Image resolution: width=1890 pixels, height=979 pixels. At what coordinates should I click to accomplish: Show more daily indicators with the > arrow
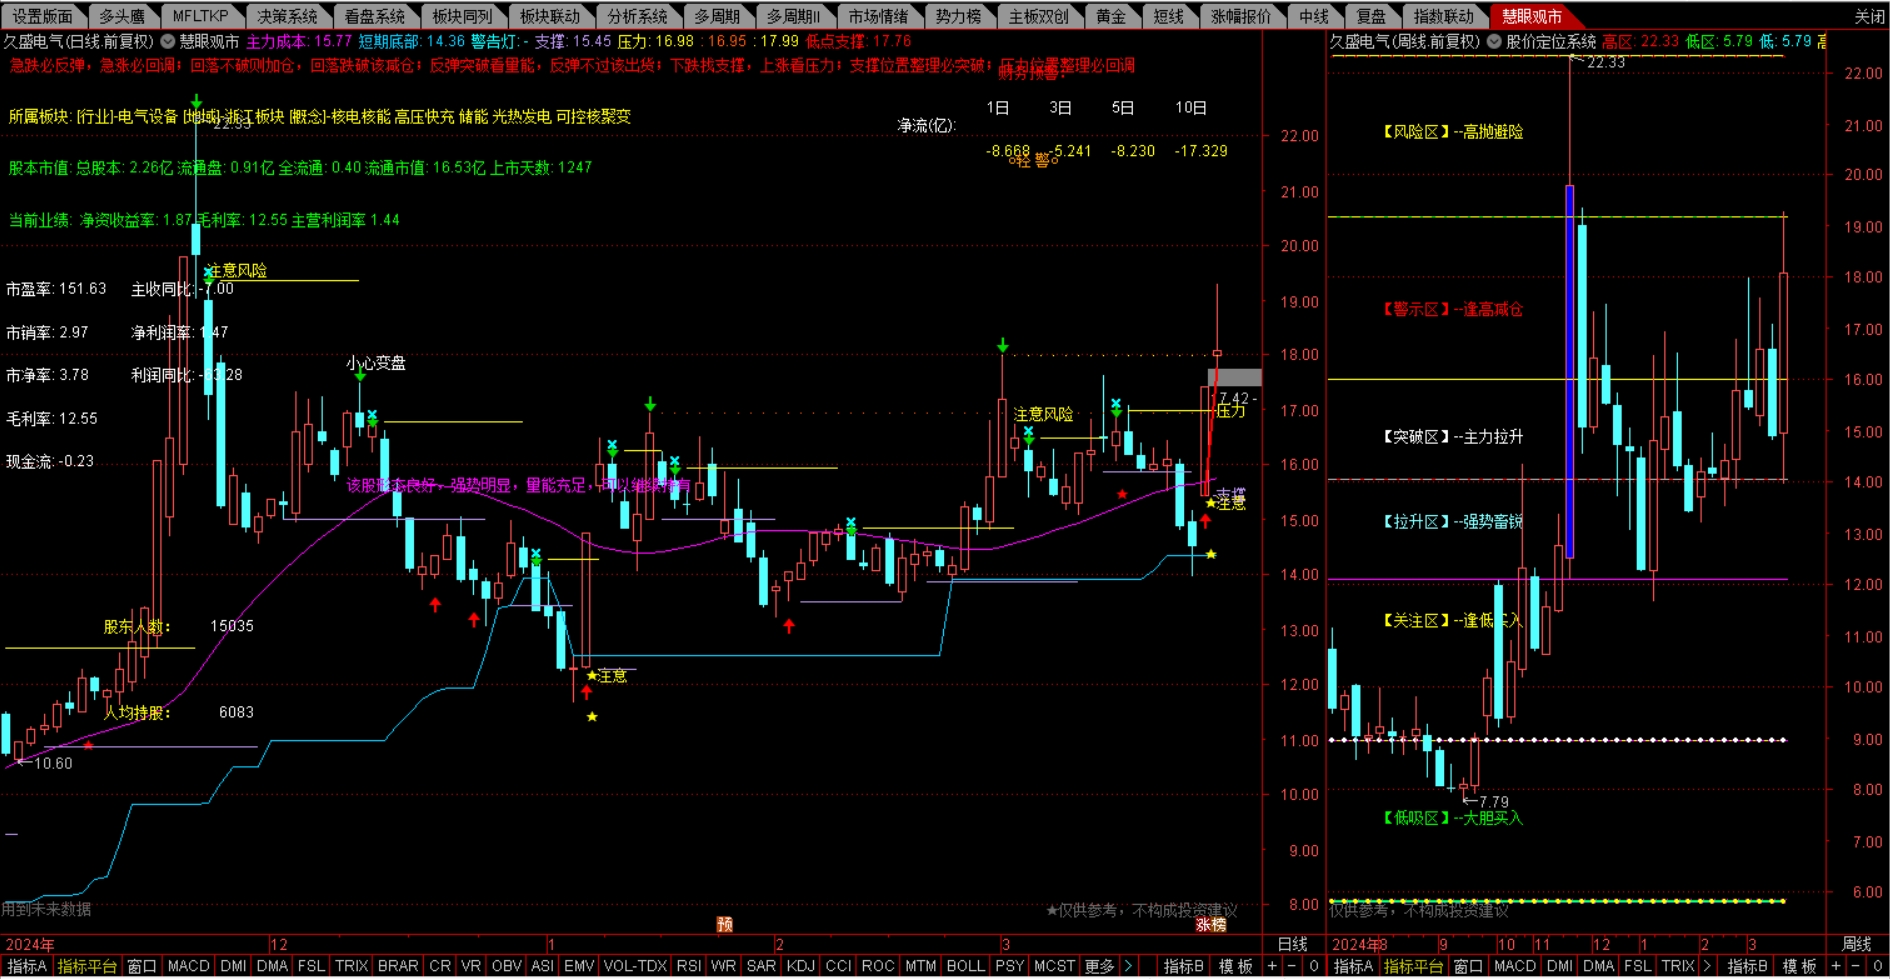coord(1129,966)
